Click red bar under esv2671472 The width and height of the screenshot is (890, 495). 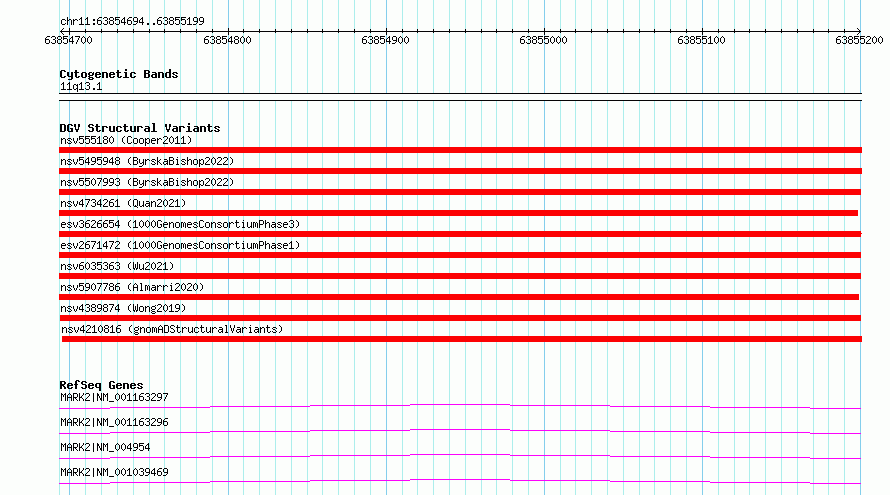(x=460, y=255)
